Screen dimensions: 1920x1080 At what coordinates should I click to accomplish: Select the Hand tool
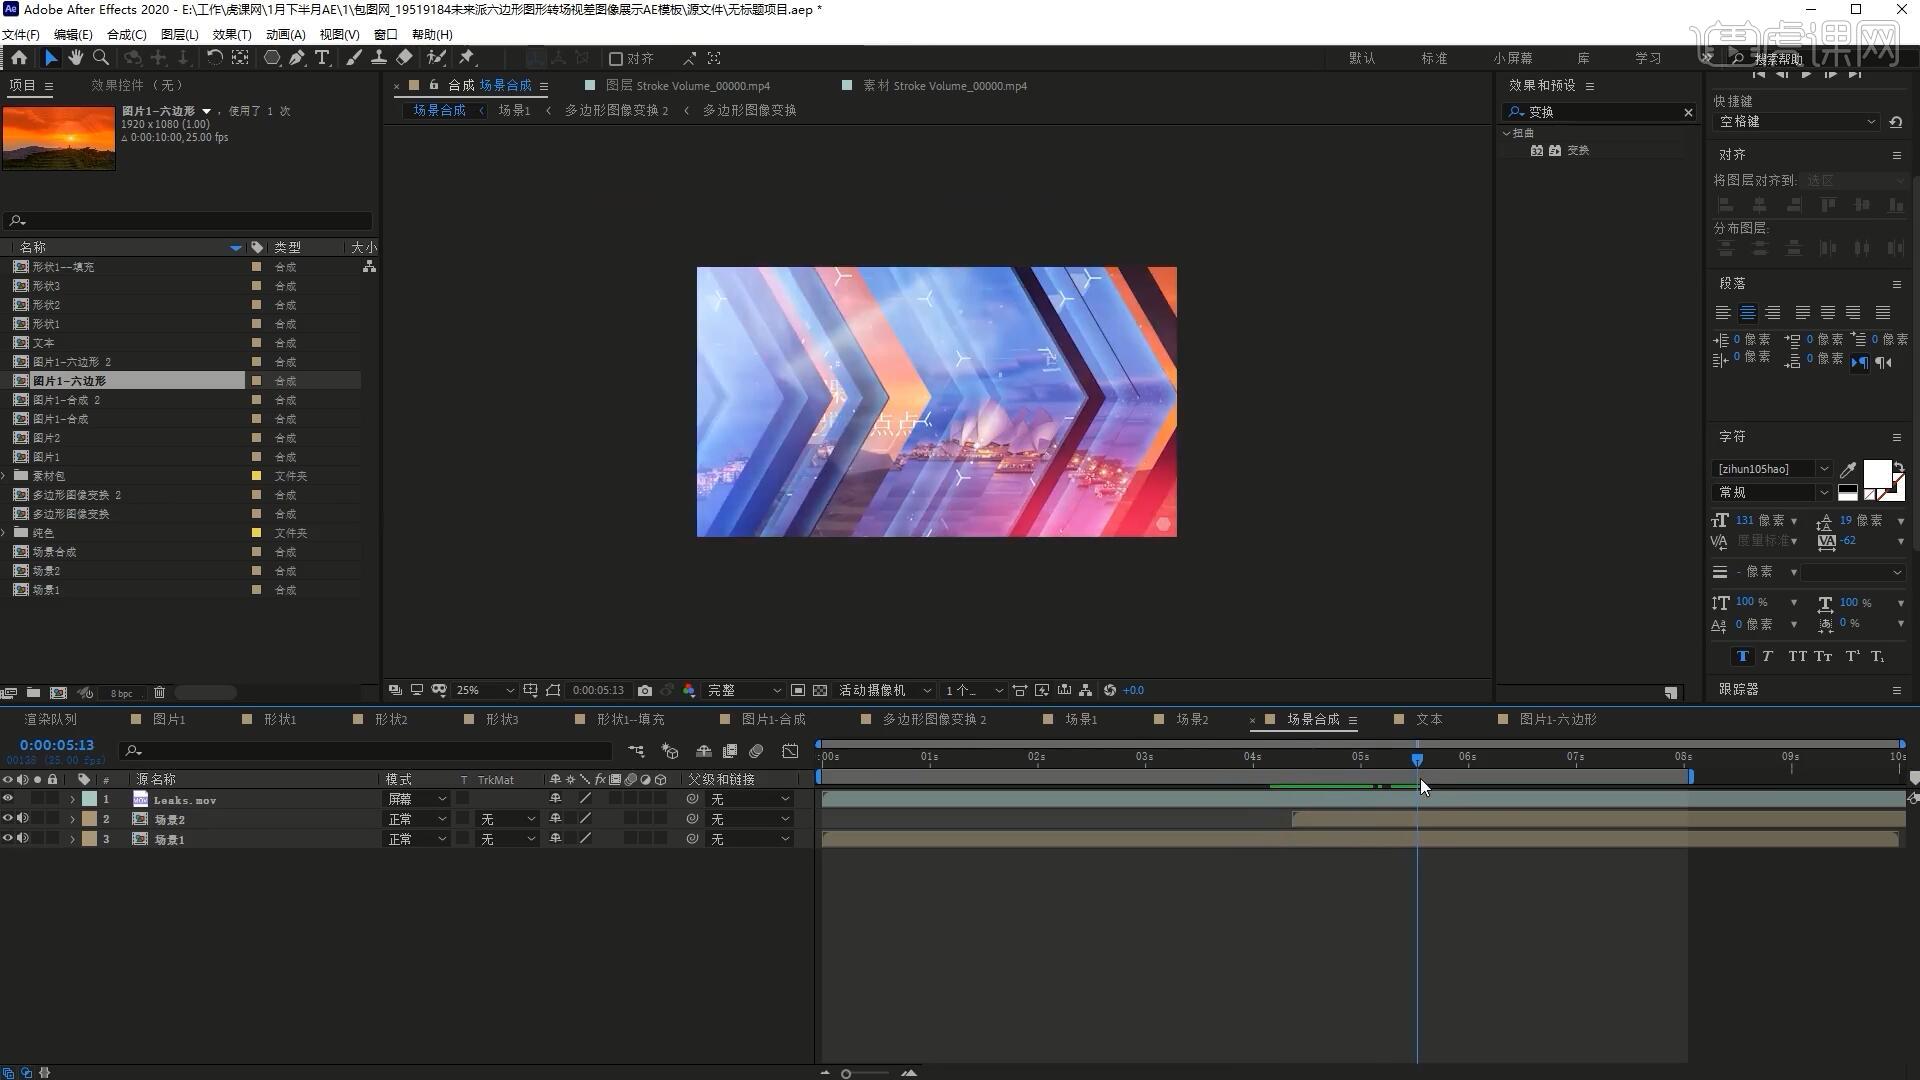(76, 58)
